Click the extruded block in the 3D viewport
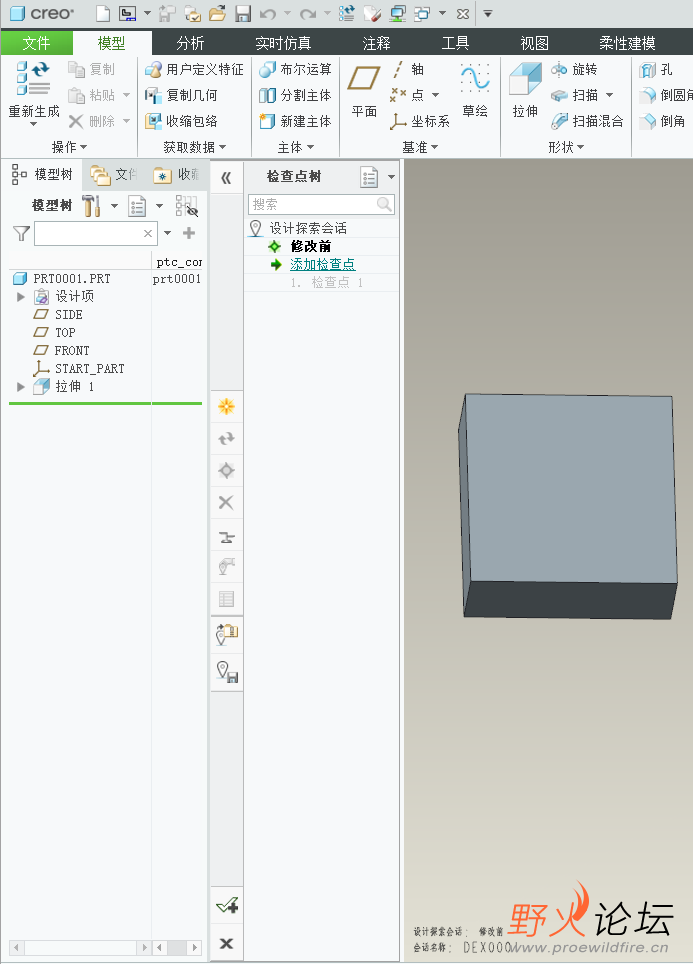The width and height of the screenshot is (693, 964). coord(569,504)
